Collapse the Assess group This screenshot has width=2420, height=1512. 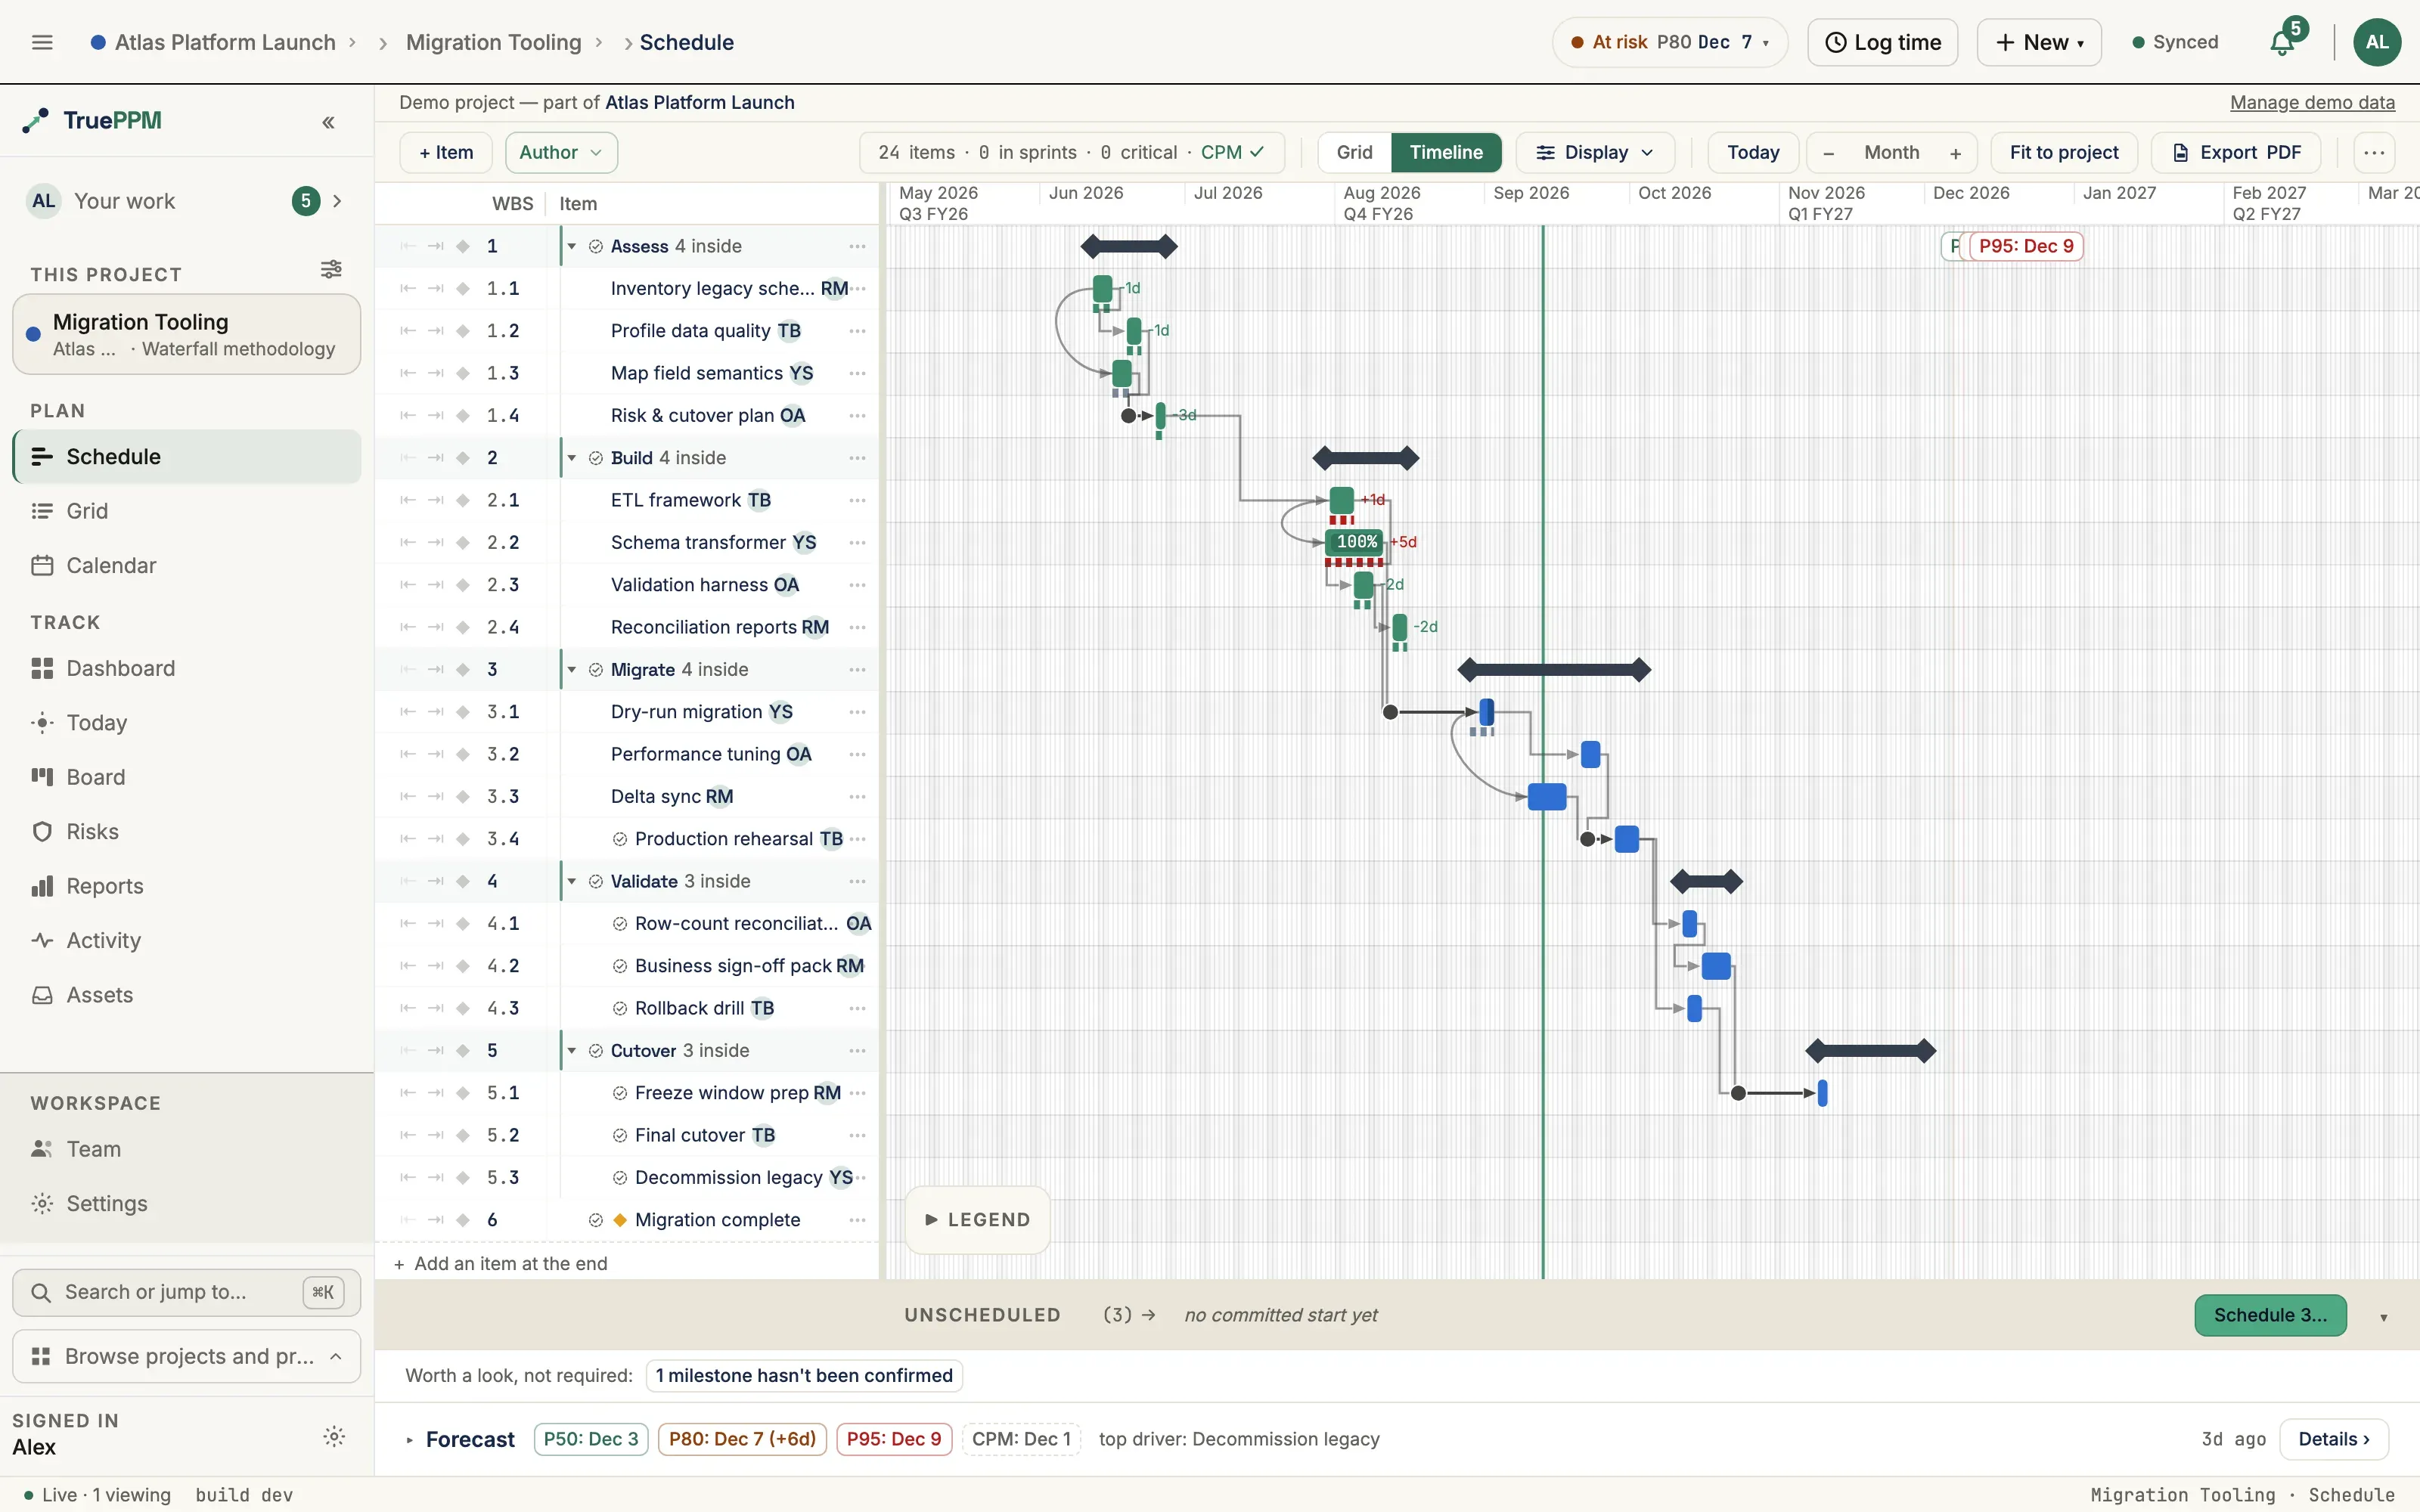(572, 246)
